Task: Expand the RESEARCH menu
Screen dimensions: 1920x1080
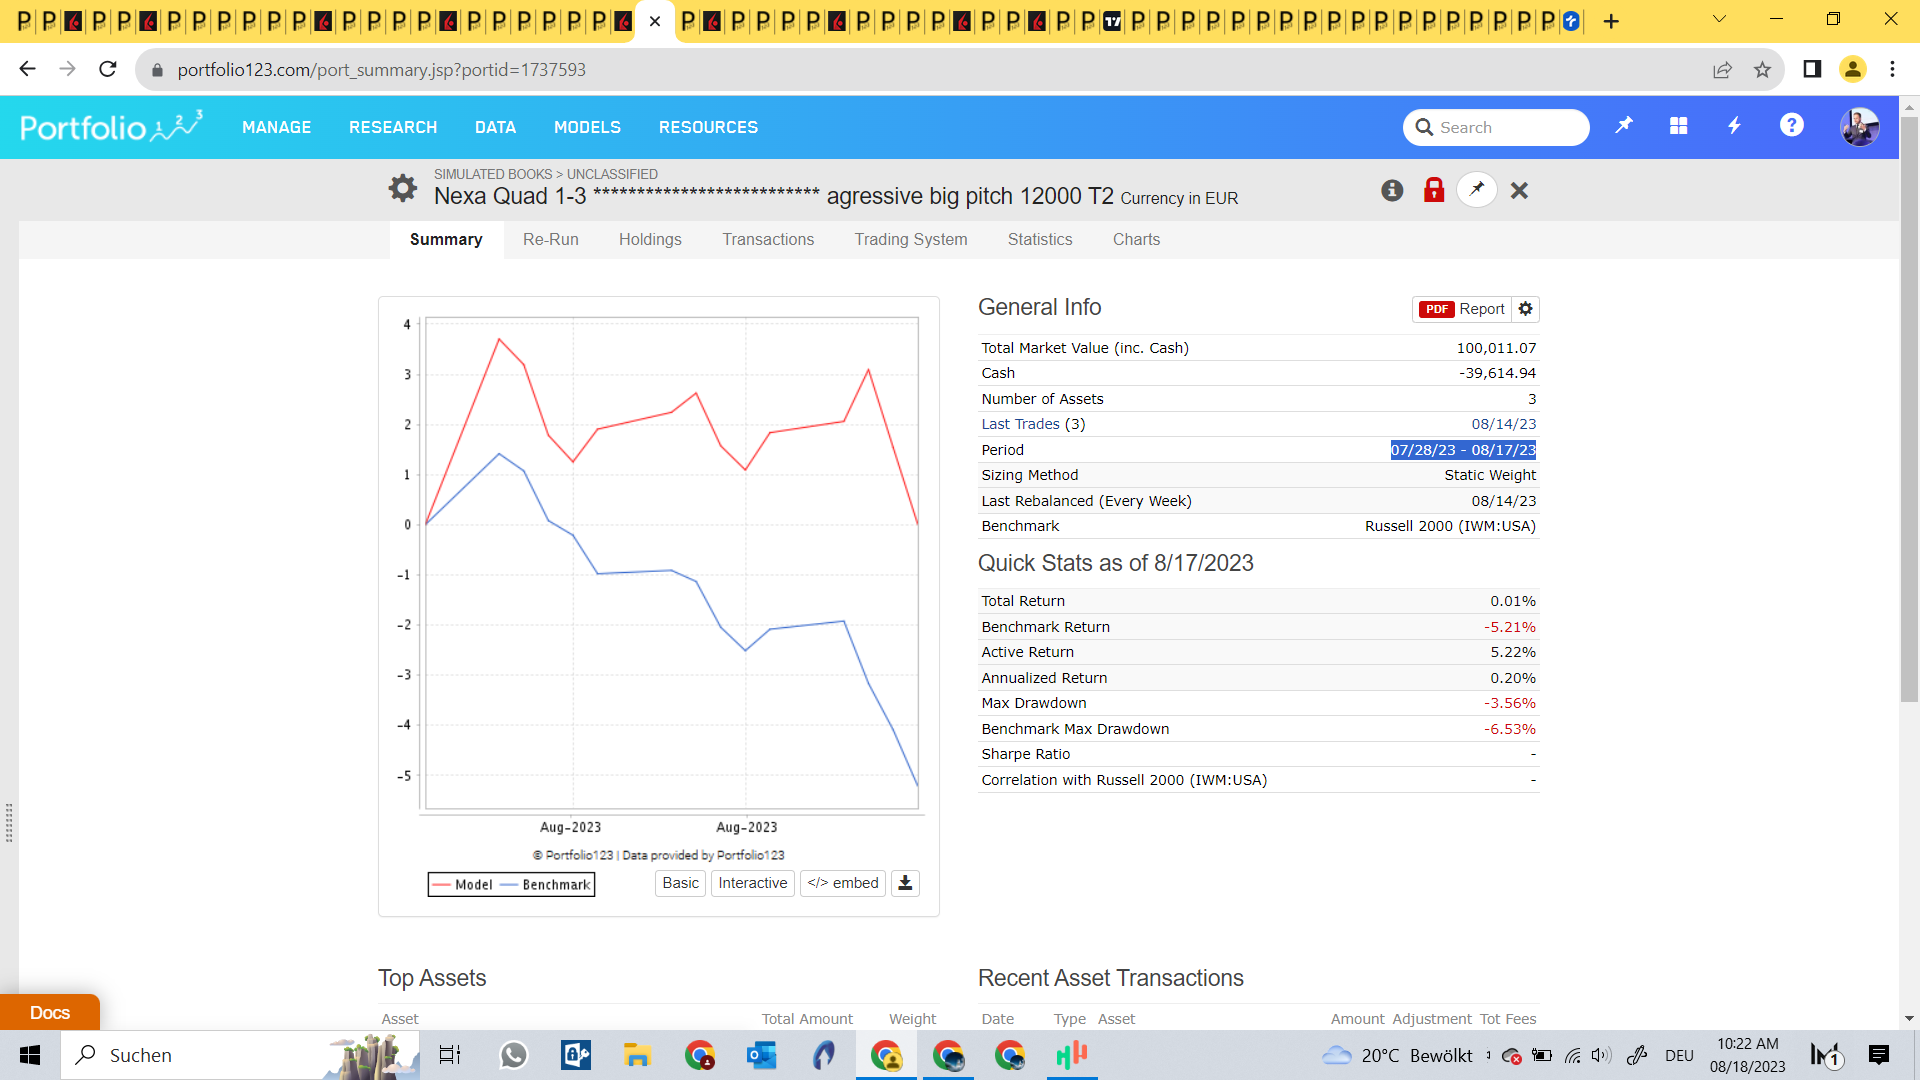Action: 393,127
